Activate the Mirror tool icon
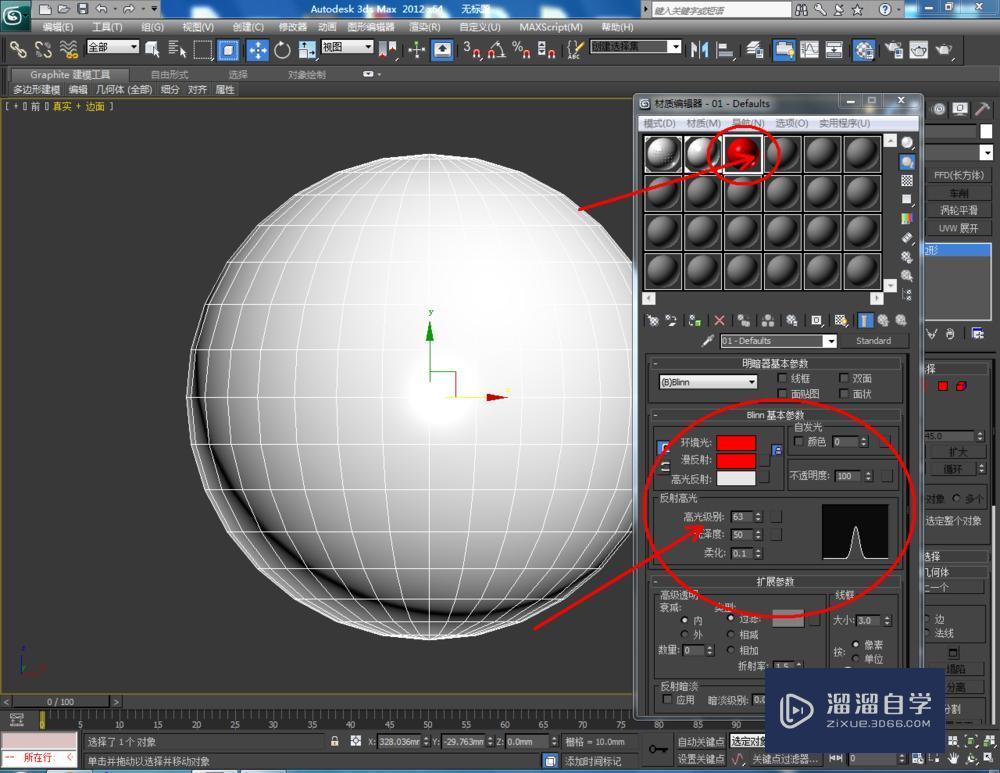Image resolution: width=1000 pixels, height=773 pixels. coord(697,51)
